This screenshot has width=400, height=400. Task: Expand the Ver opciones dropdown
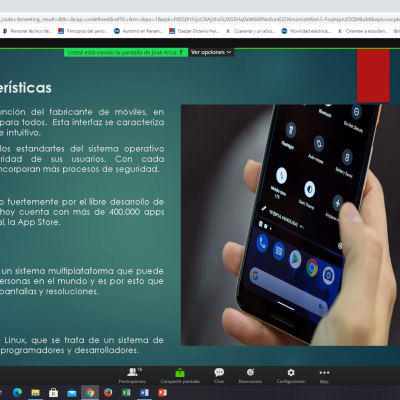[x=211, y=52]
